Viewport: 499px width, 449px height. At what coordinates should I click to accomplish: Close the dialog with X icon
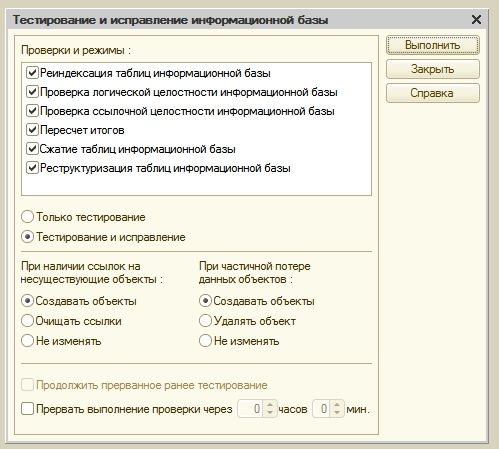pos(477,19)
